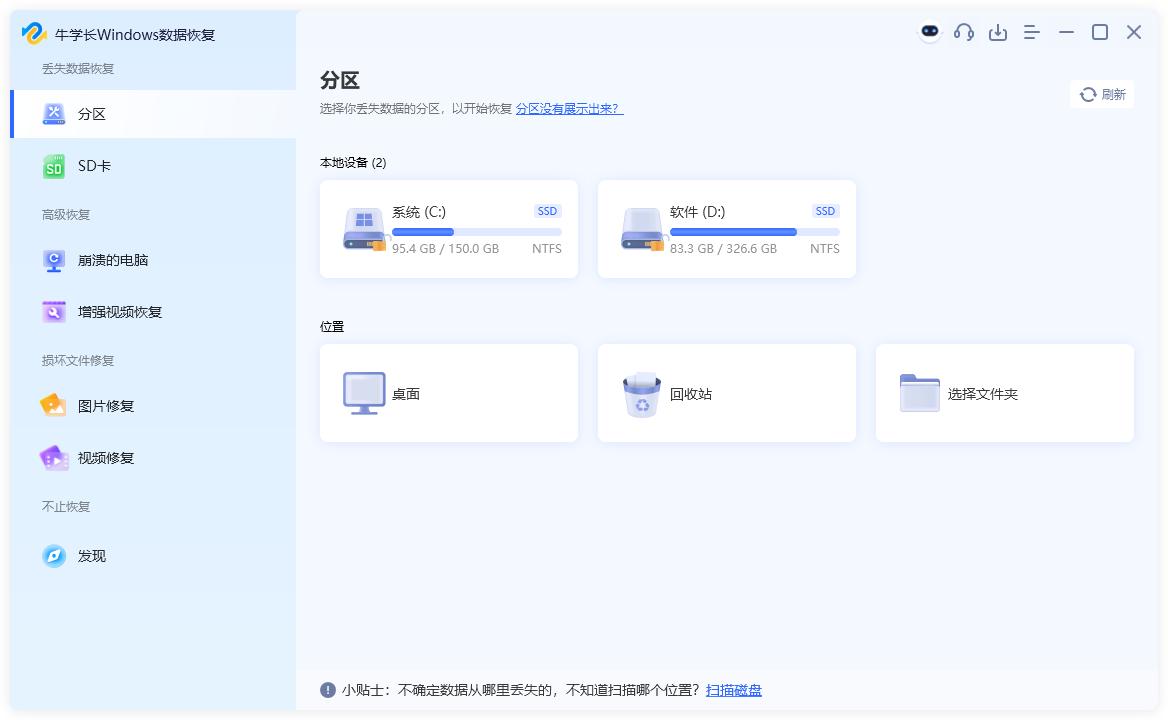Image resolution: width=1168 pixels, height=720 pixels.
Task: Click the 图片修复 photo repair icon
Action: (53, 405)
